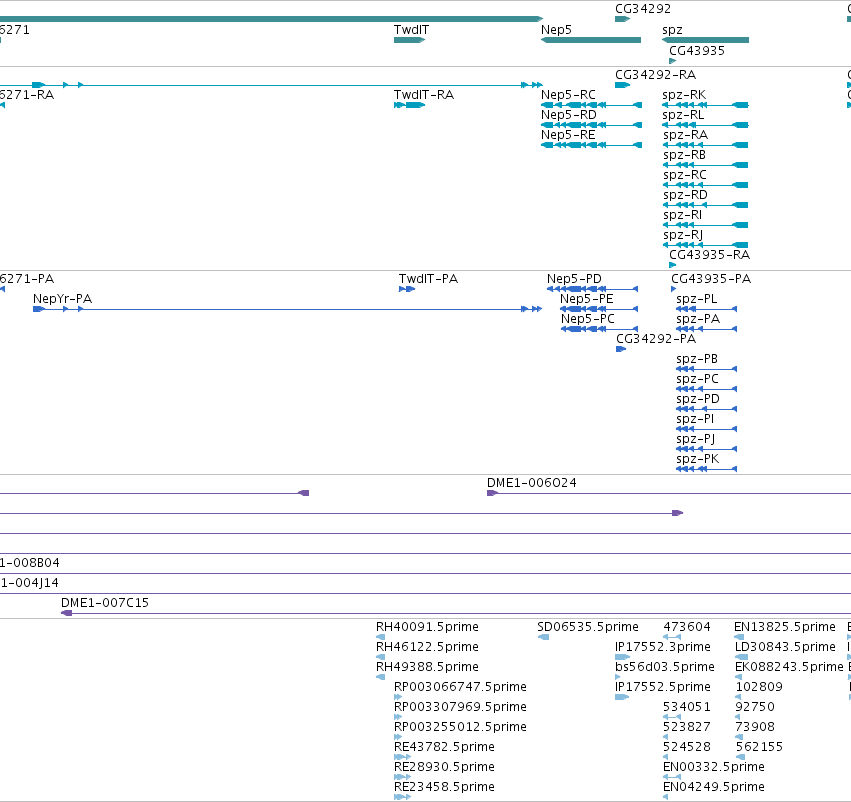Viewport: 851px width, 802px height.
Task: Click the Nep5-PD protein label
Action: pyautogui.click(x=574, y=279)
